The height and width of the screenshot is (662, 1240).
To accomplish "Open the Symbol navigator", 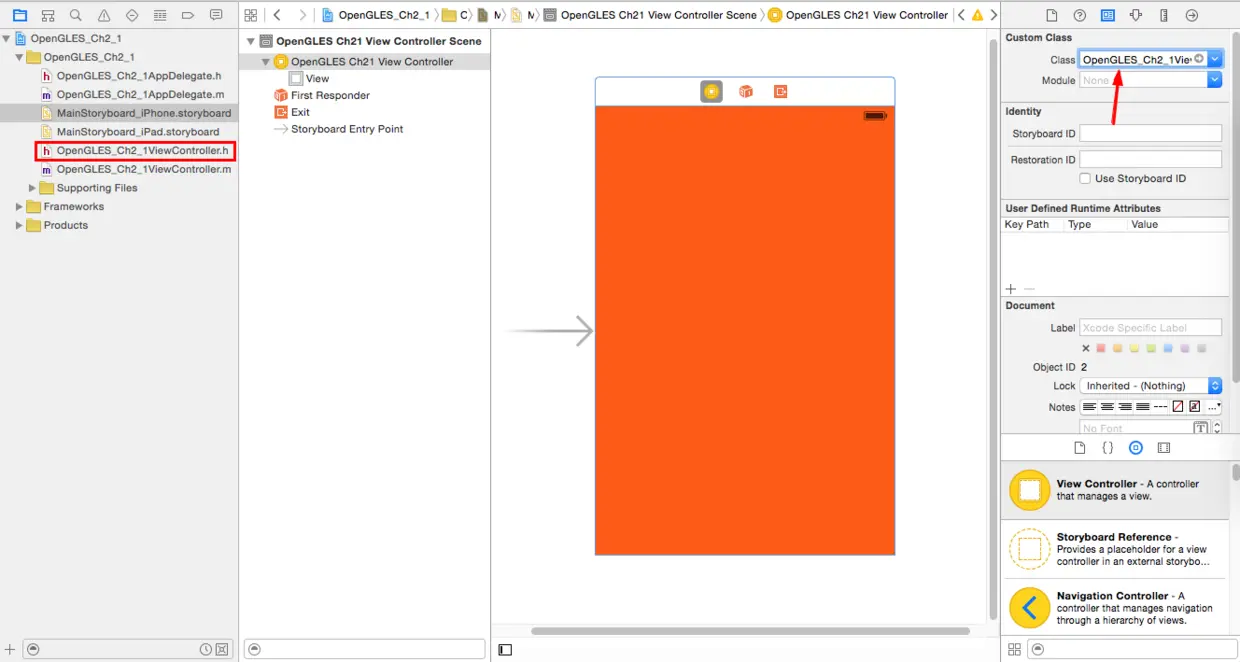I will [47, 15].
